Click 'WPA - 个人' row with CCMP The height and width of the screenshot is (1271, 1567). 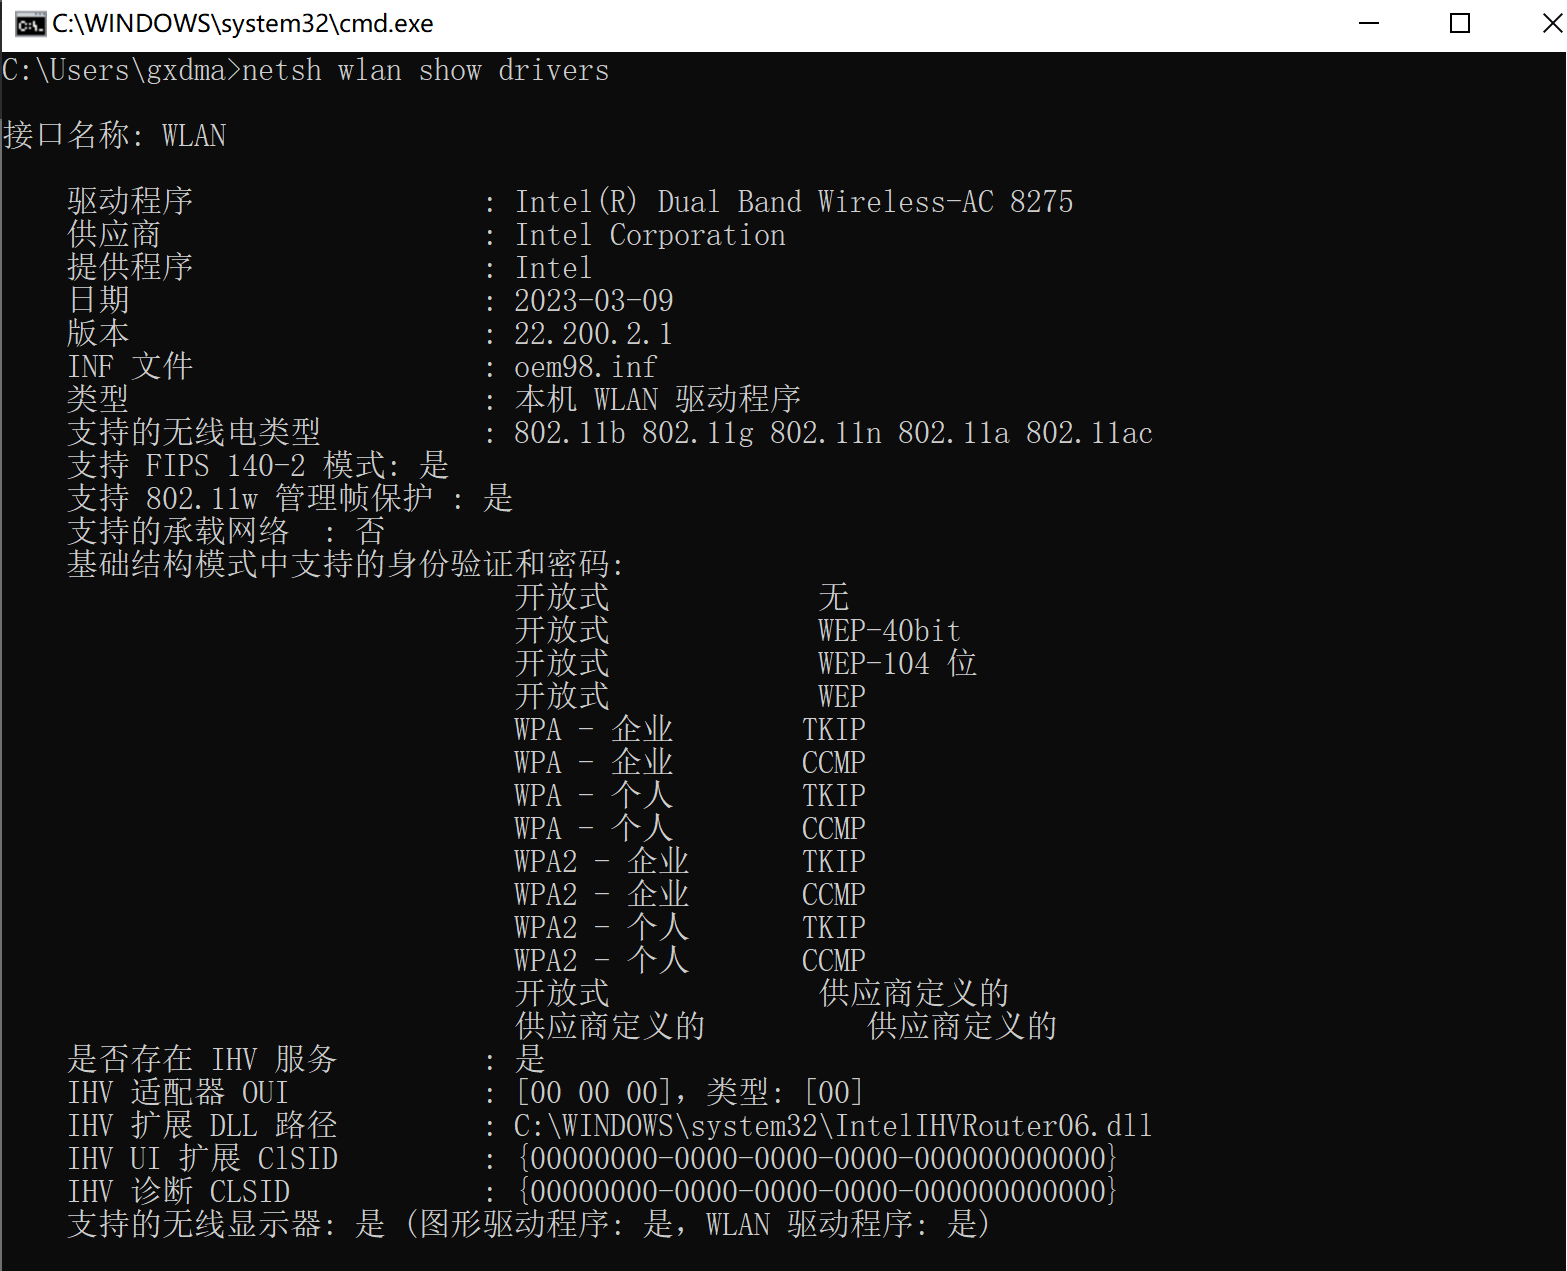point(690,828)
